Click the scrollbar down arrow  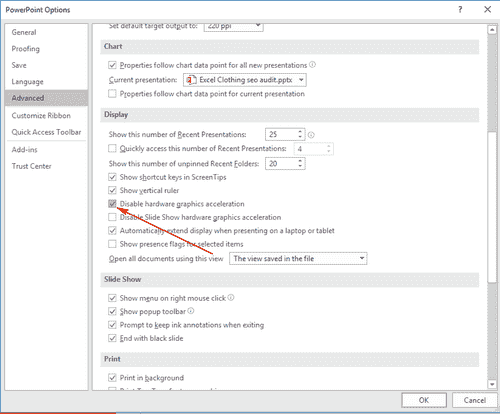[x=492, y=384]
